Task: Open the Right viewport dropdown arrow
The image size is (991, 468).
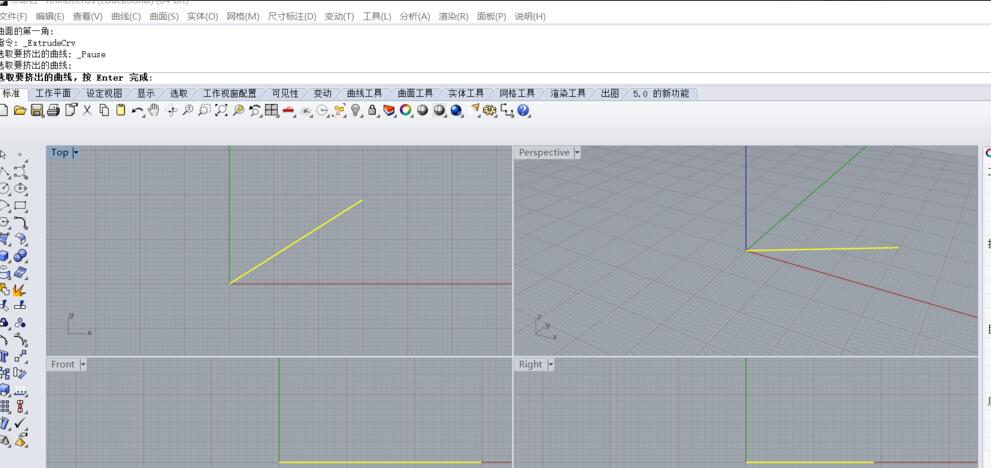Action: point(550,364)
